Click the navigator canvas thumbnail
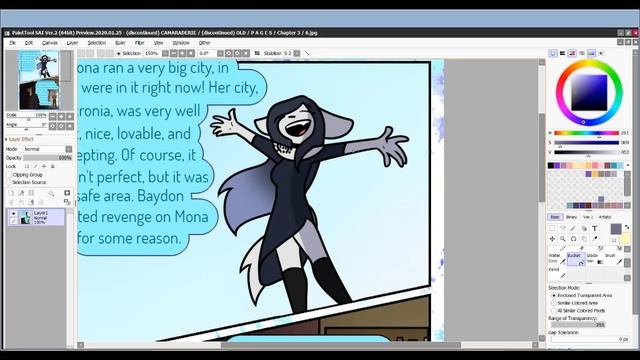 (39, 80)
